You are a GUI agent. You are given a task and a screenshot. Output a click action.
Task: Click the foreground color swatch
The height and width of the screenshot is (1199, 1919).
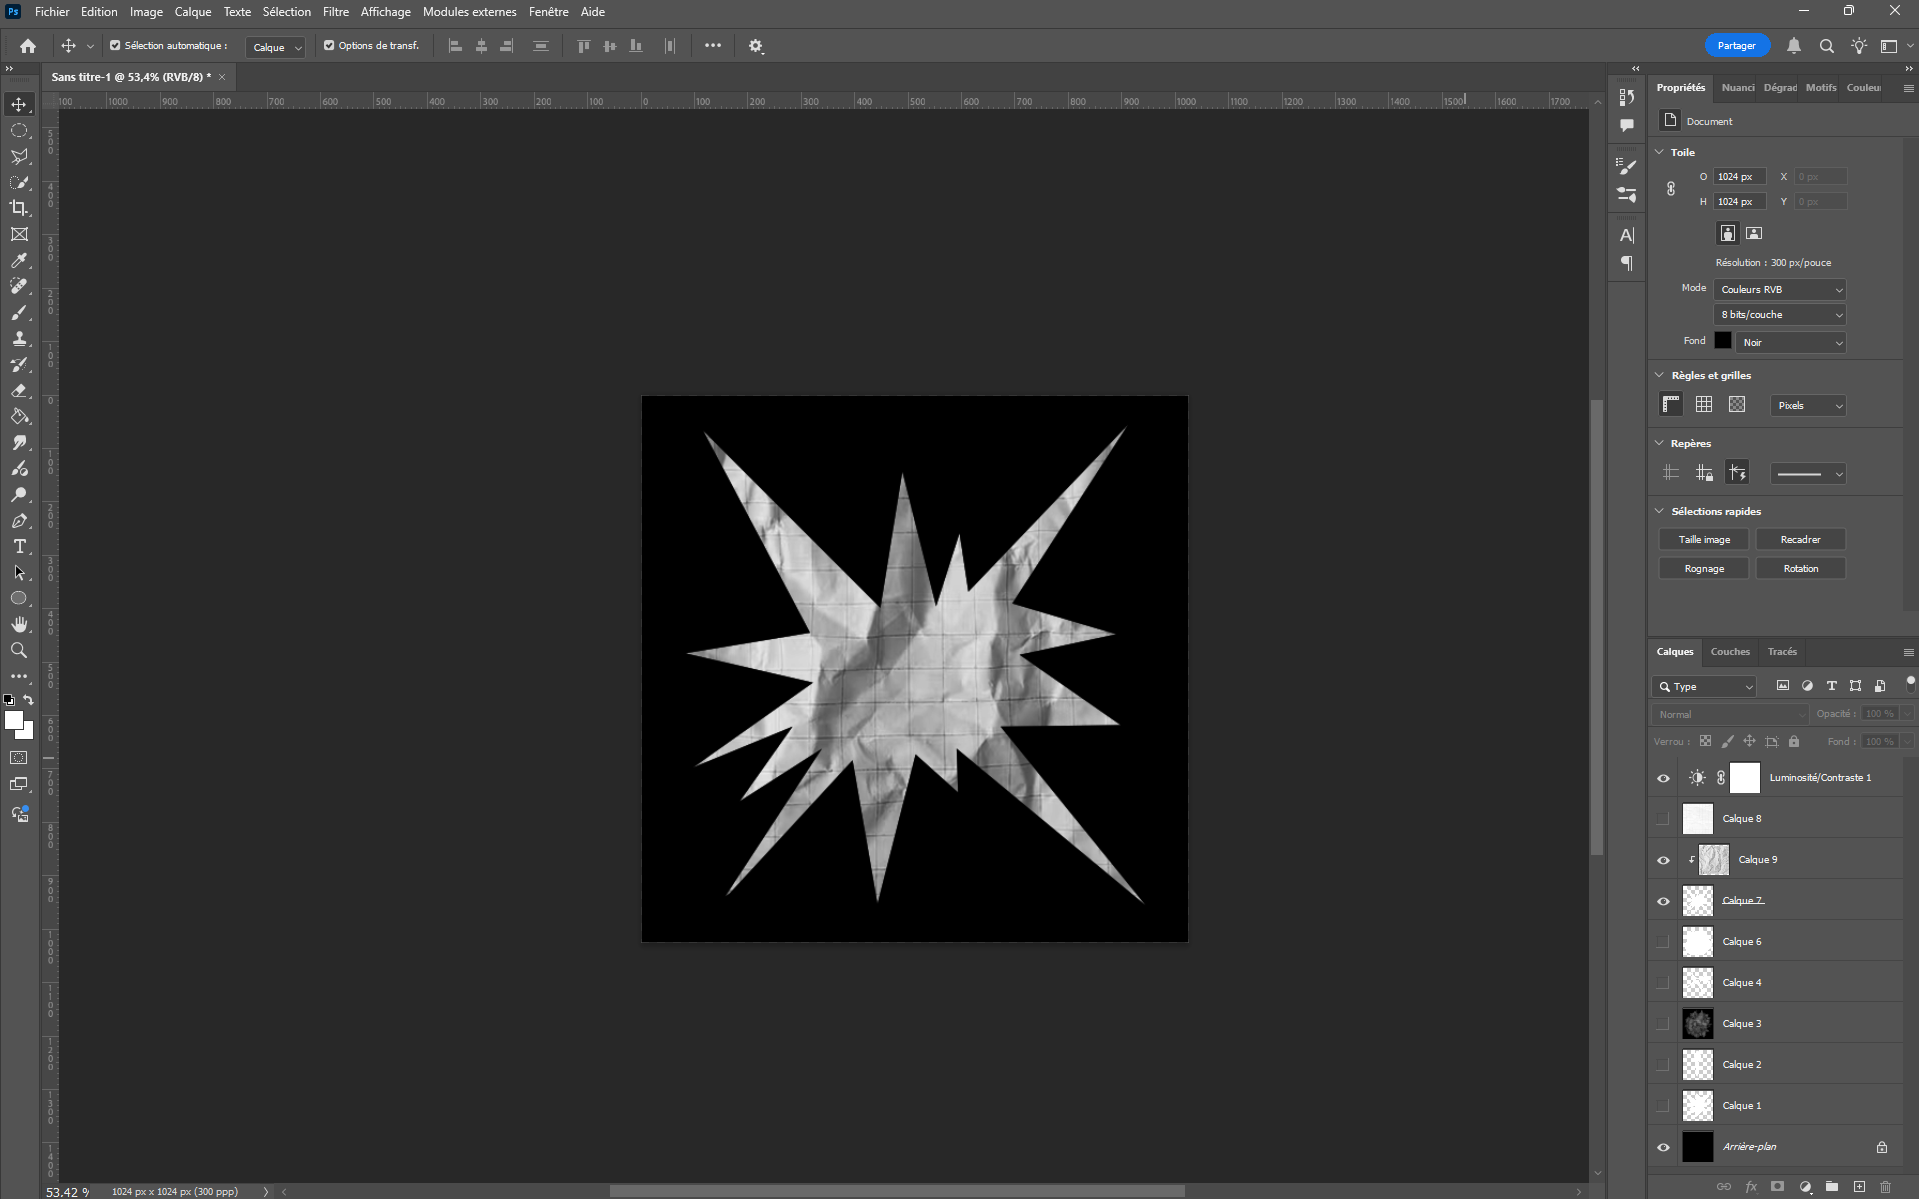[13, 721]
